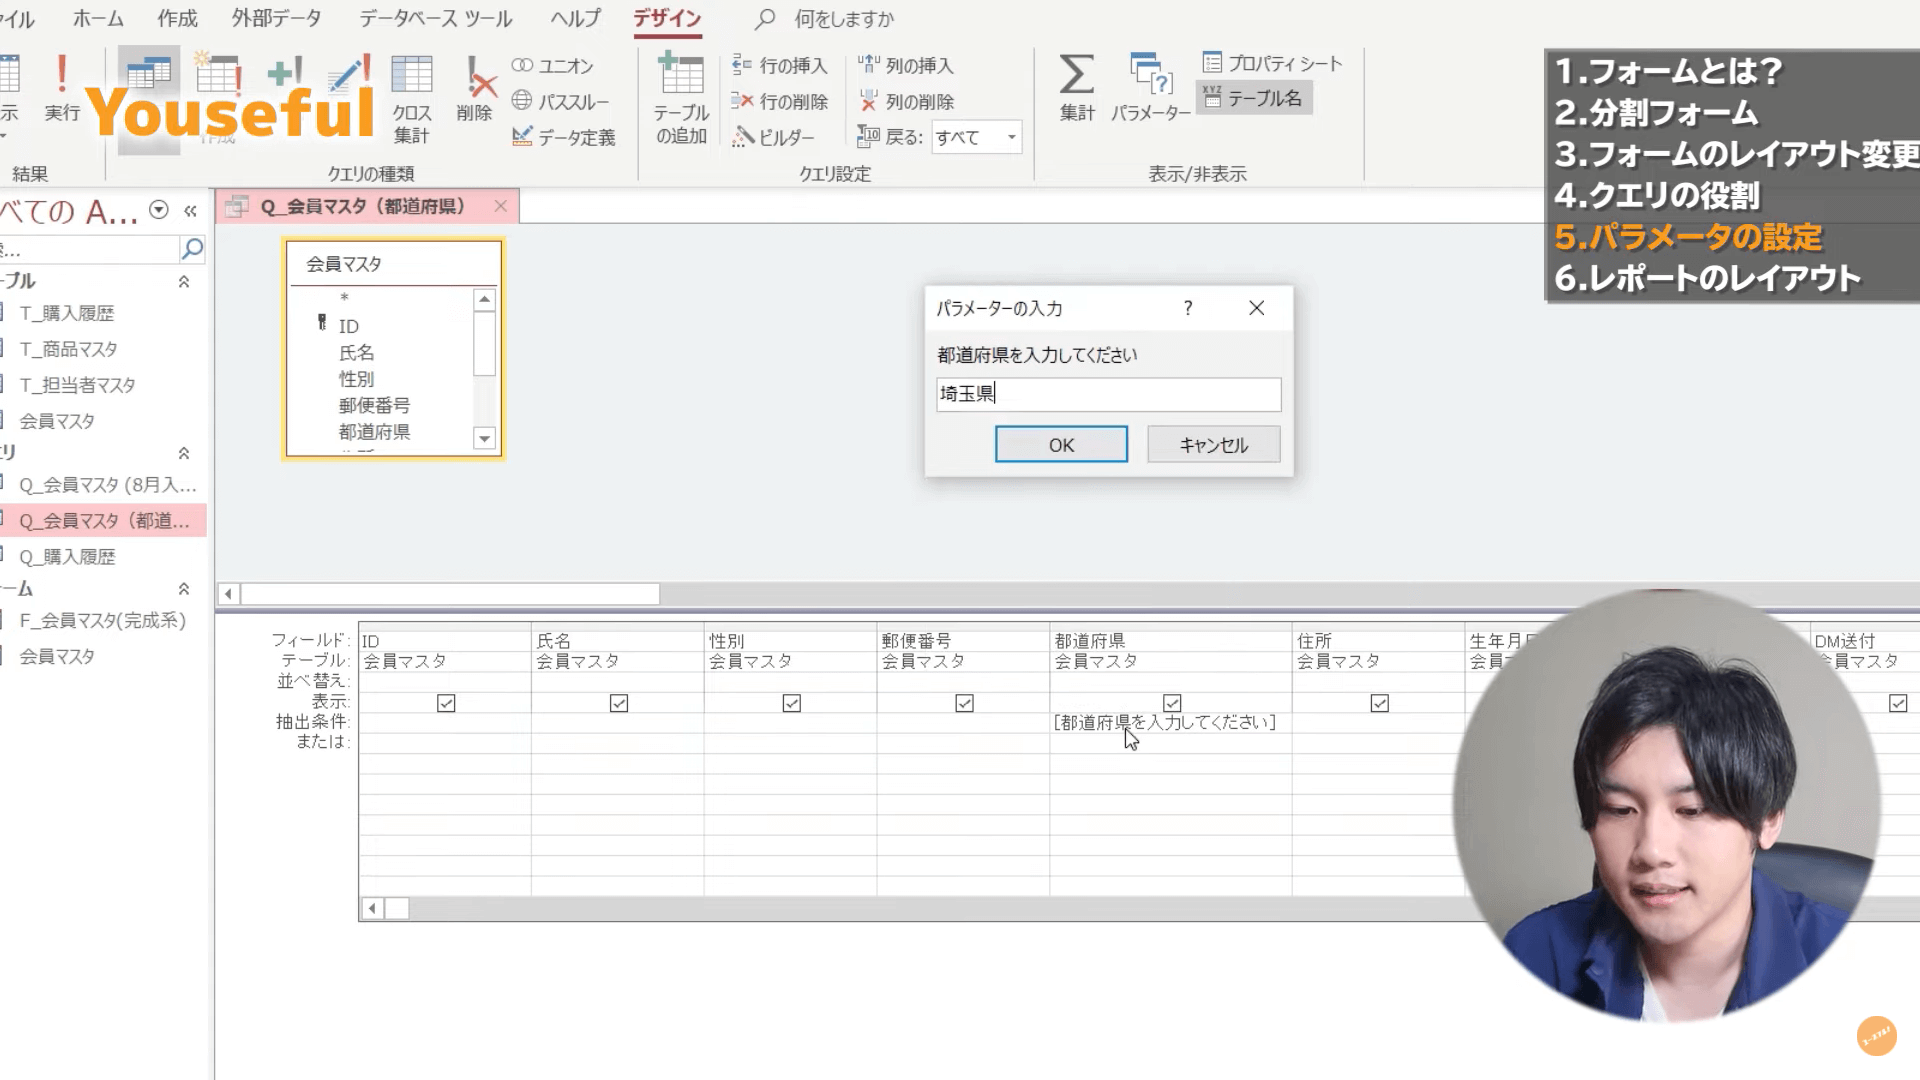1920x1080 pixels.
Task: Select the 郵便番号 field in 会員マスタ list
Action: (375, 405)
